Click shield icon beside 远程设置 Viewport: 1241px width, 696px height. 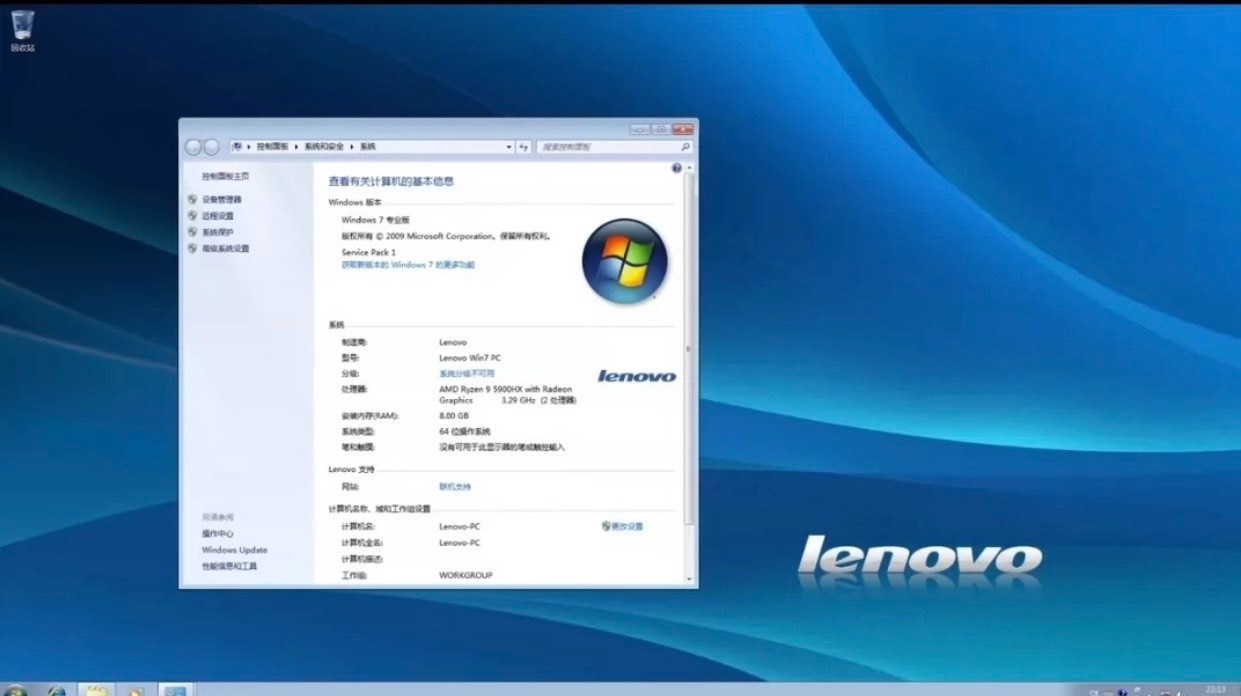point(192,215)
